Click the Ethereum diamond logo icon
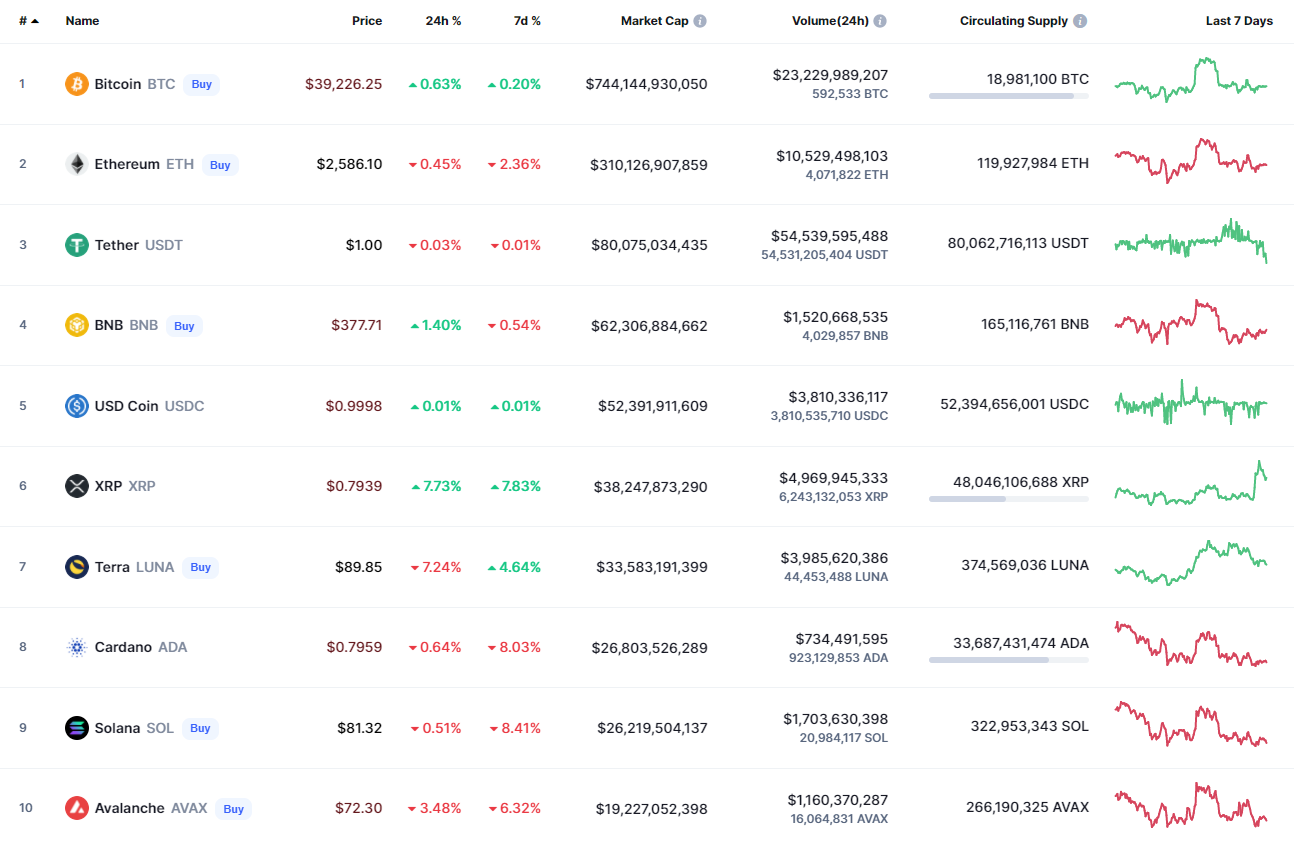Image resolution: width=1294 pixels, height=843 pixels. click(x=77, y=164)
